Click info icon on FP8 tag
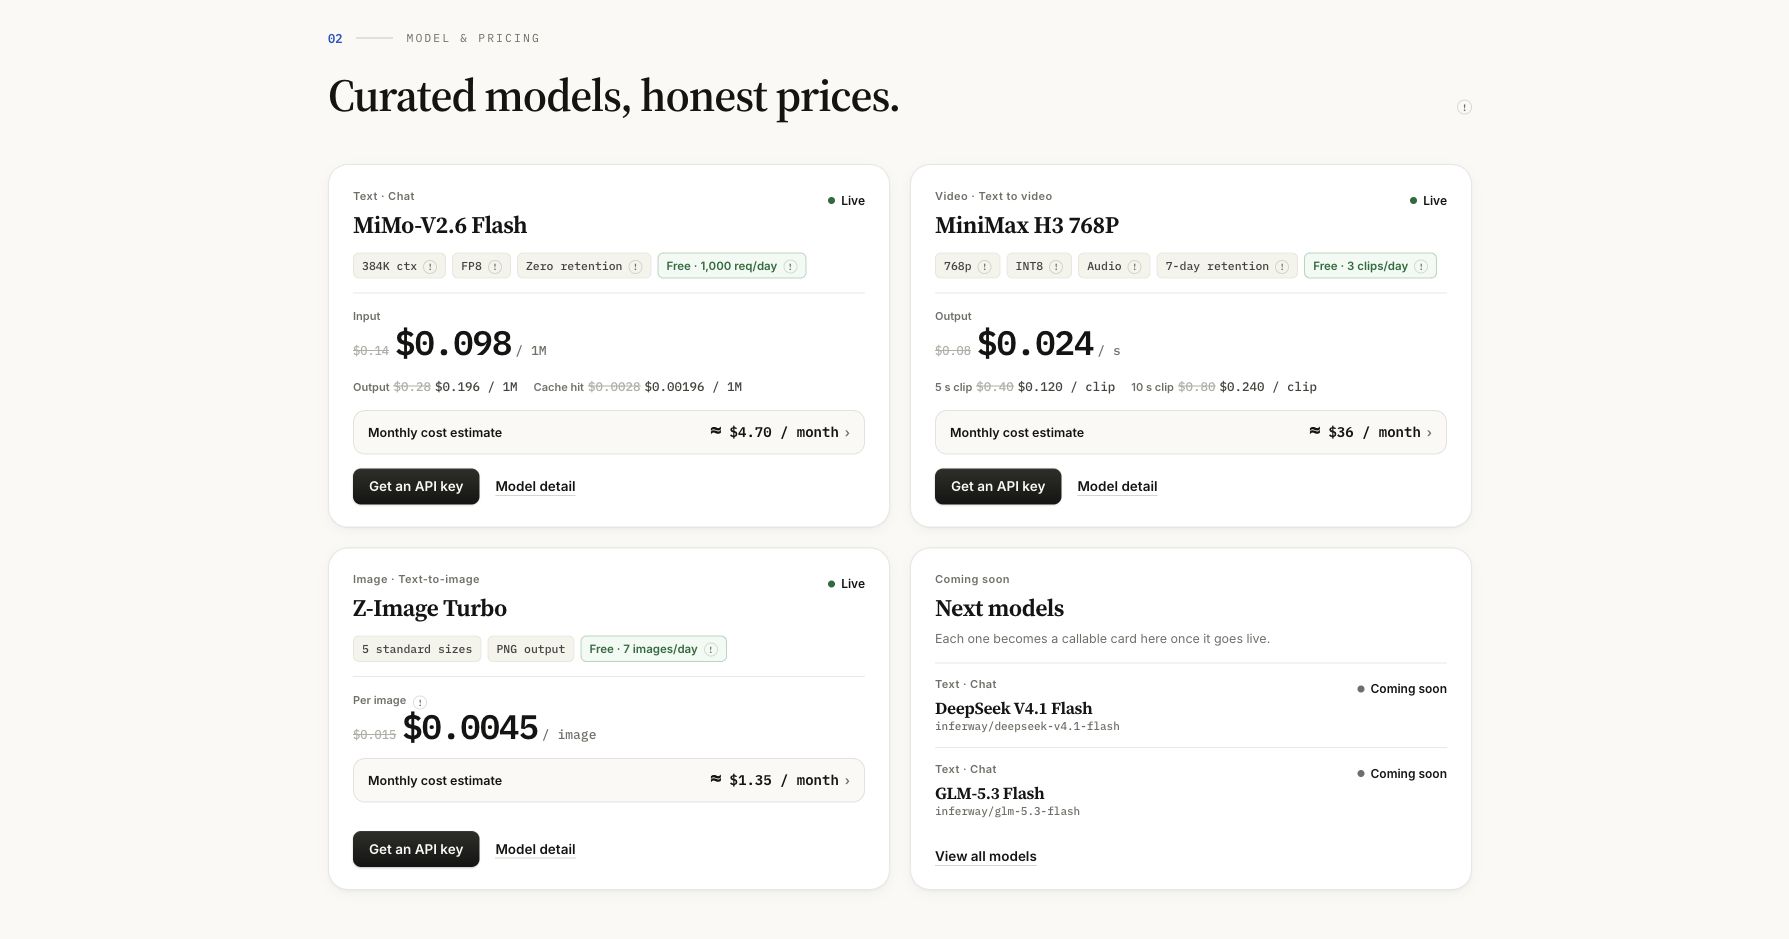 [494, 267]
